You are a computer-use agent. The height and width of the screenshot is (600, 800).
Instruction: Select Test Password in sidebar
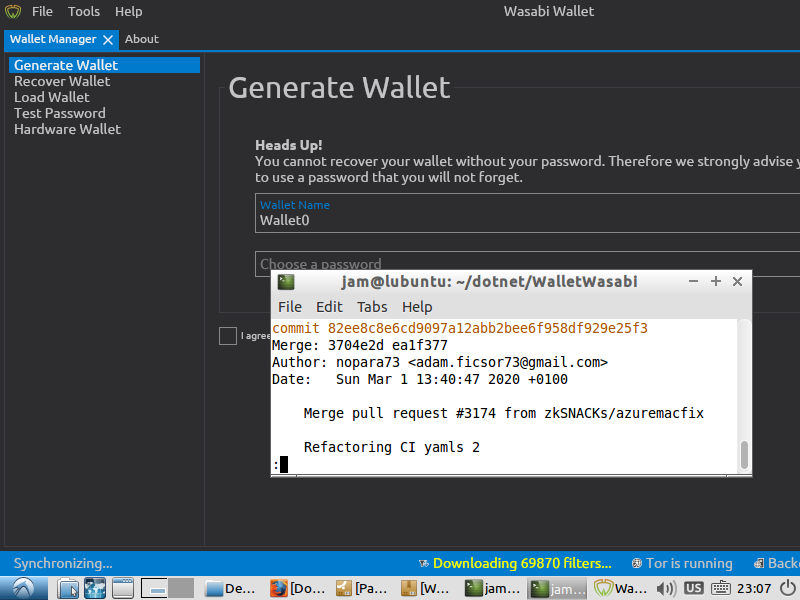tap(104, 113)
